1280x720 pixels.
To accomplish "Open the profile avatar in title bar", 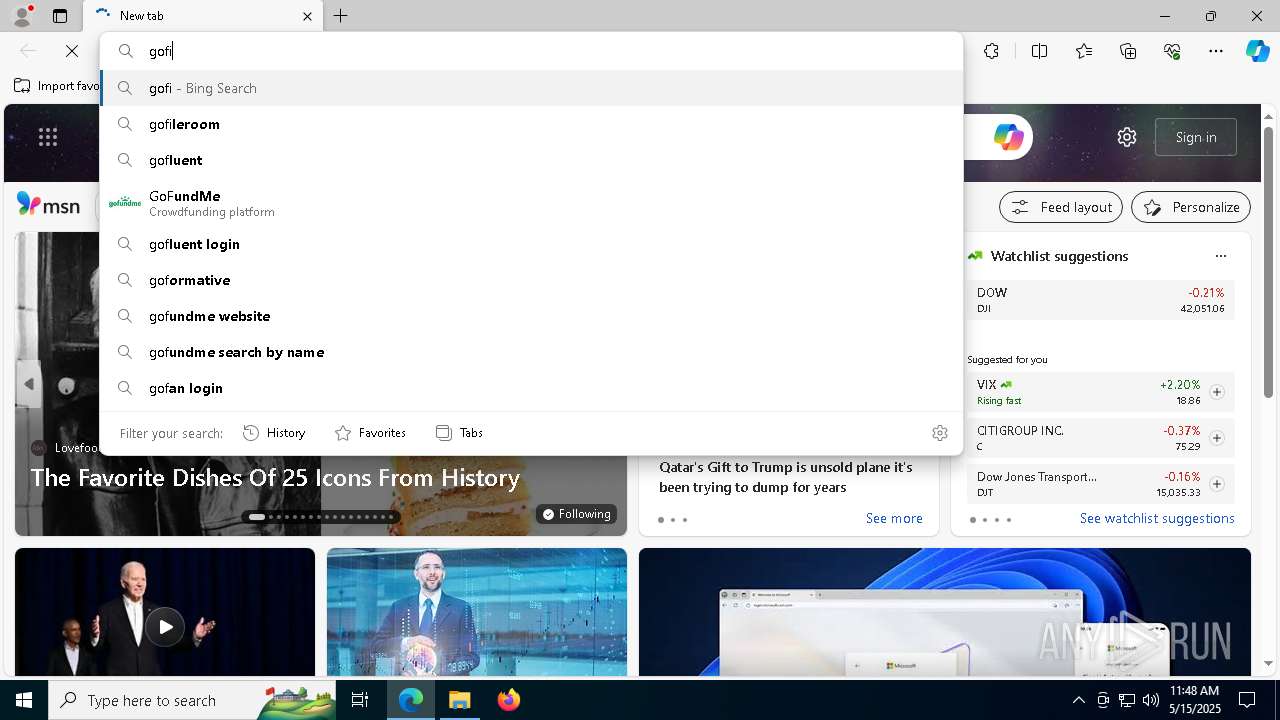I will [22, 16].
